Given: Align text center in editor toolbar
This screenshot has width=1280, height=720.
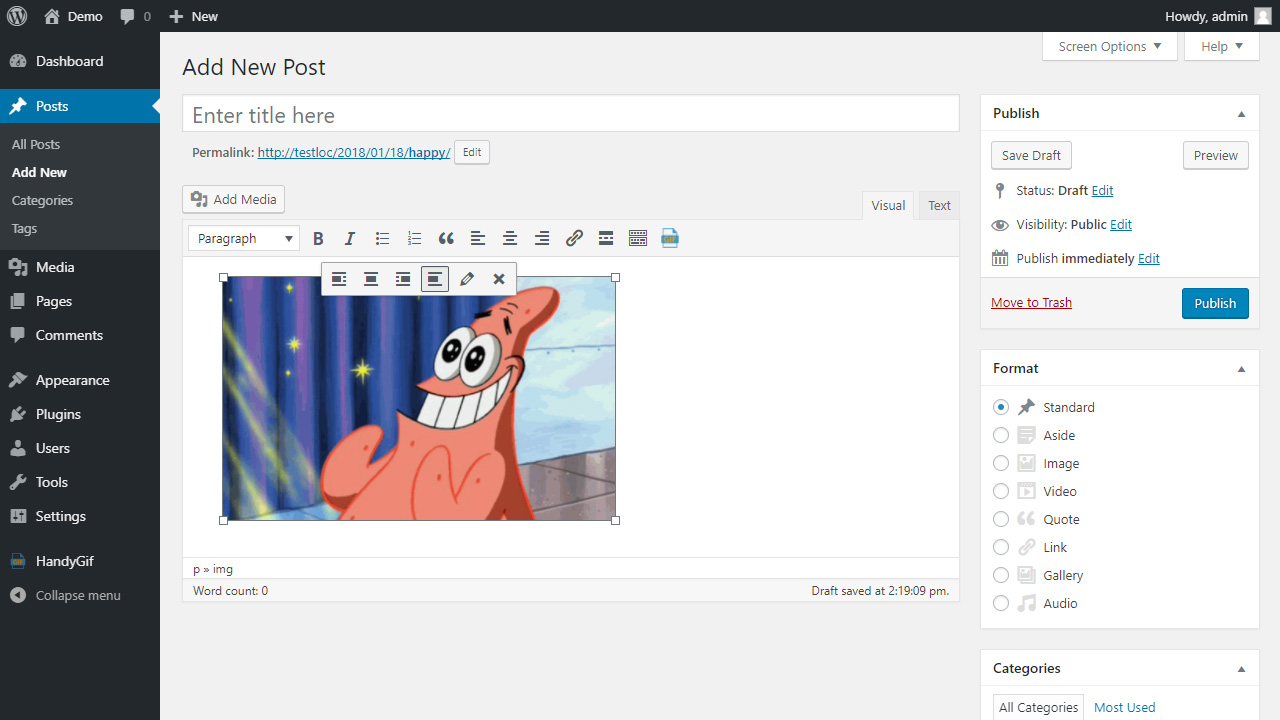Looking at the screenshot, I should pyautogui.click(x=510, y=238).
